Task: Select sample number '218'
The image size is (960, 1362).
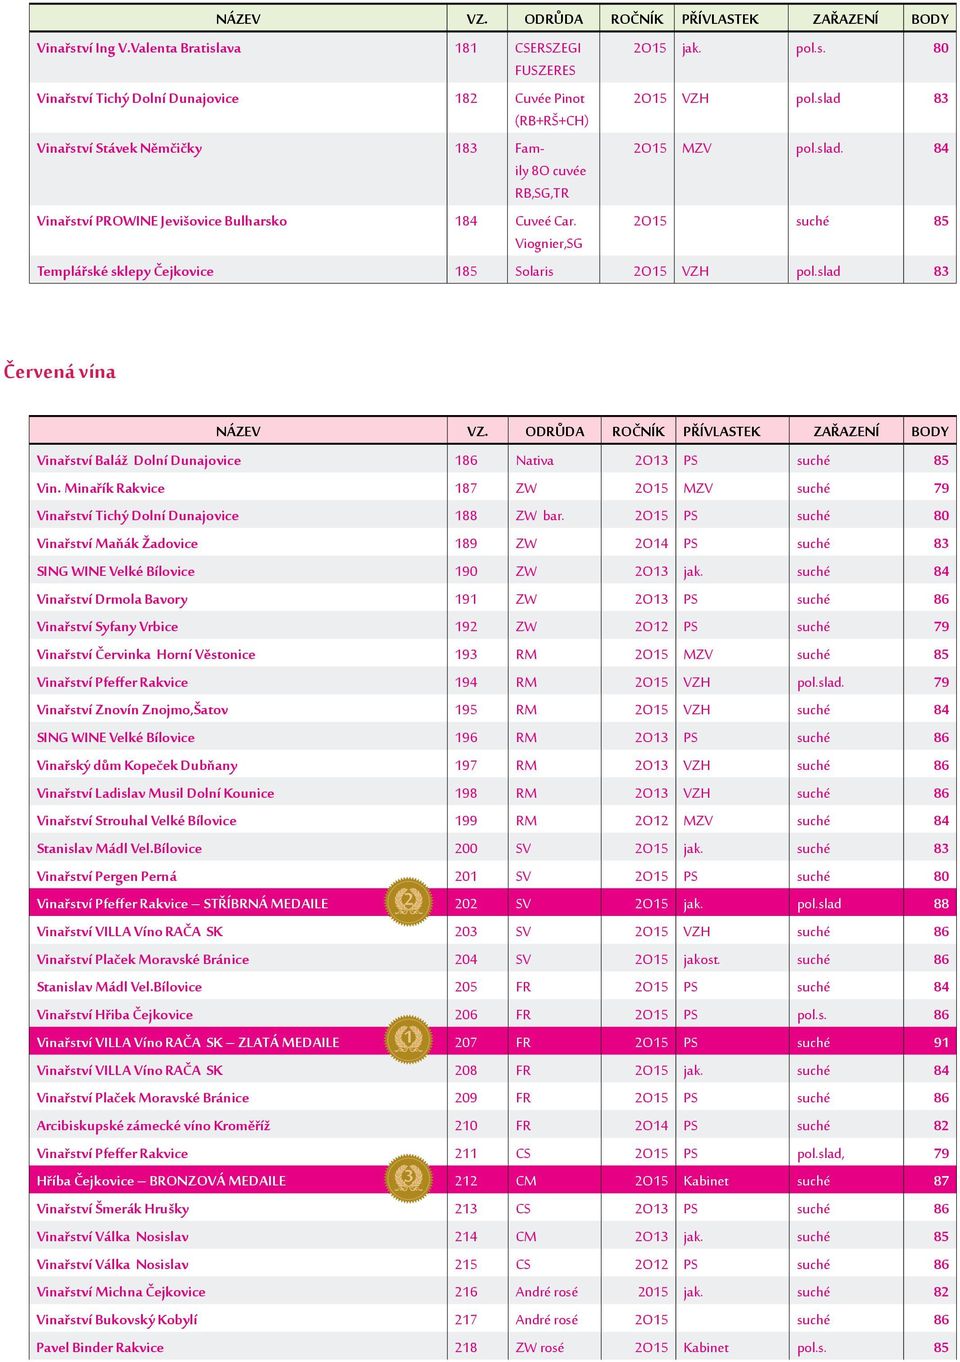Action: point(466,1348)
